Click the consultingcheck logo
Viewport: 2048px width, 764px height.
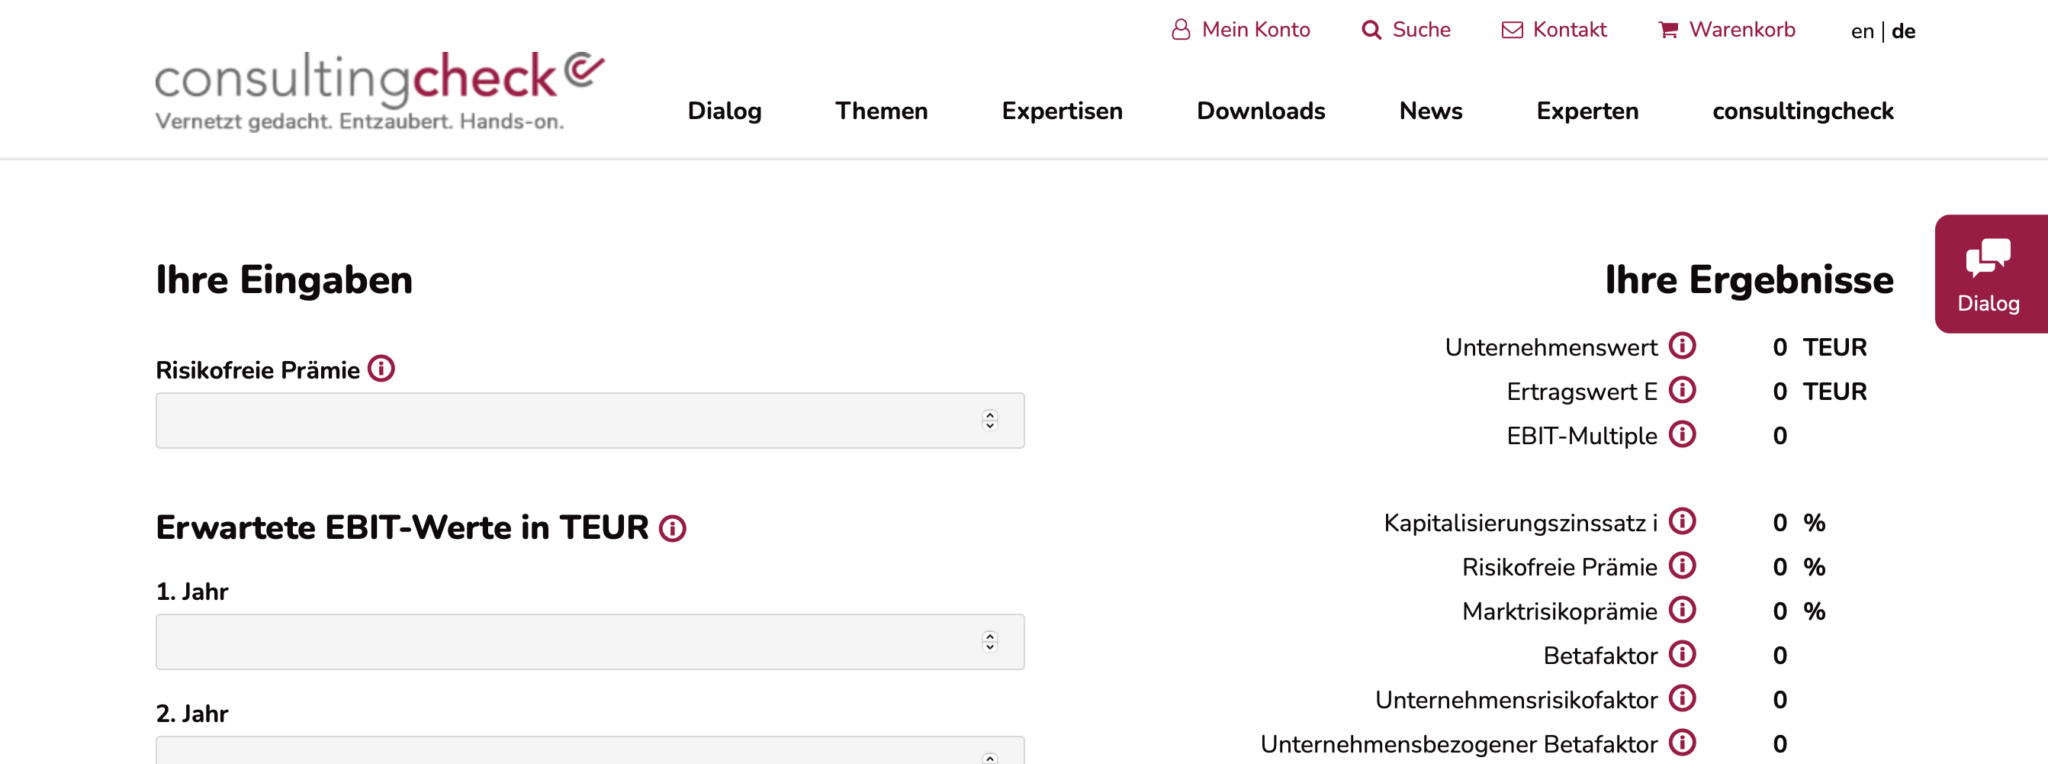379,91
